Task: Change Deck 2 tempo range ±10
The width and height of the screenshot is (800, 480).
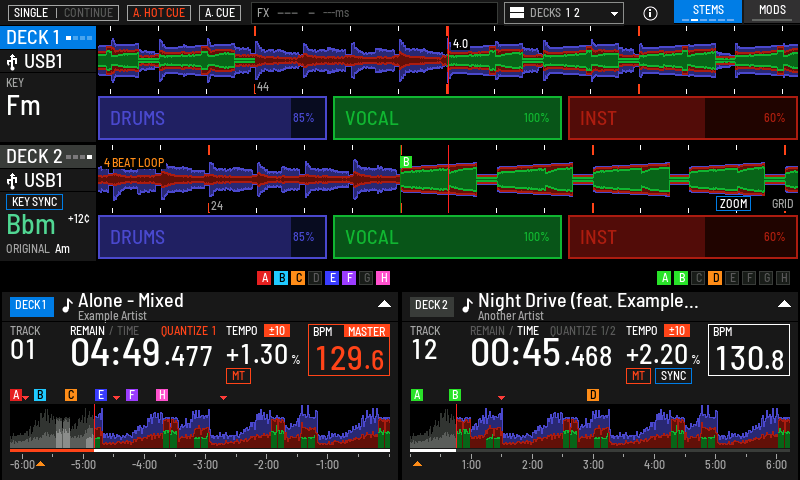Action: pyautogui.click(x=677, y=331)
